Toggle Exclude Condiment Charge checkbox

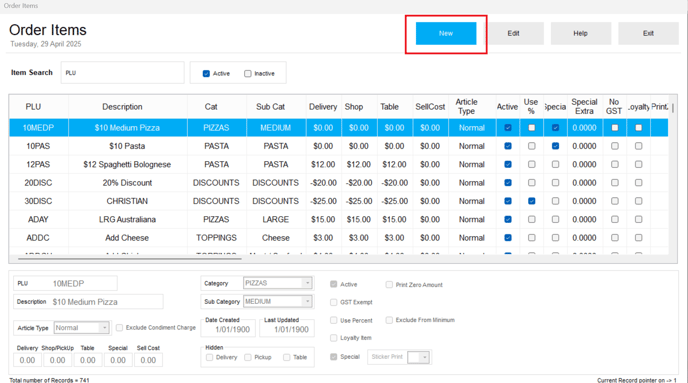tap(119, 328)
